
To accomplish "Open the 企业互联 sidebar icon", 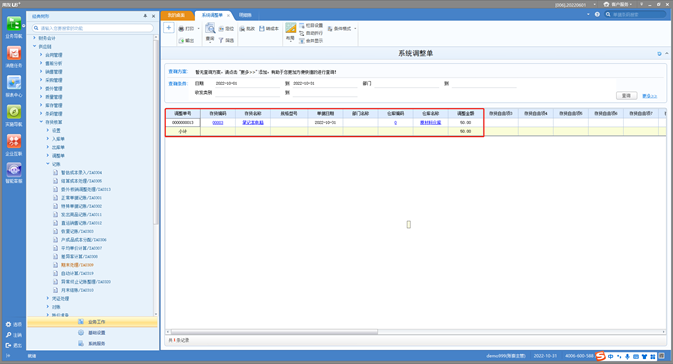I will click(14, 145).
